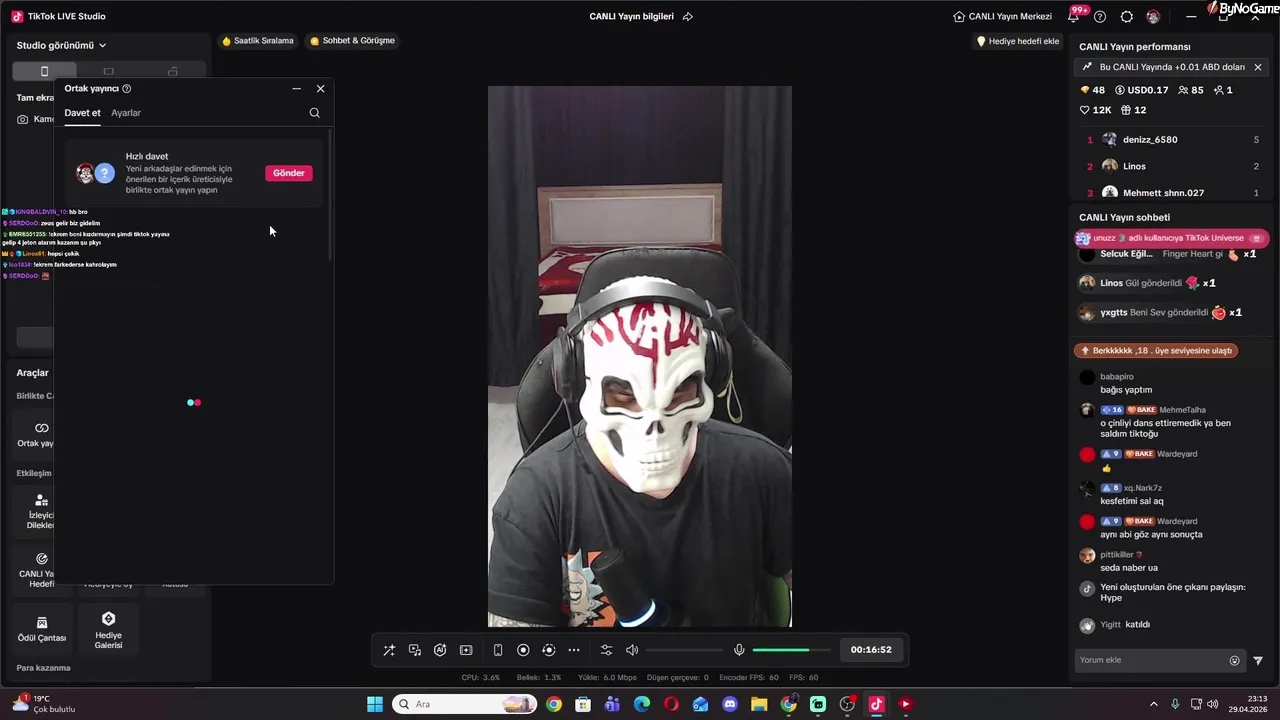This screenshot has width=1280, height=720.
Task: Open ranked viewer Linos row
Action: tap(1172, 166)
